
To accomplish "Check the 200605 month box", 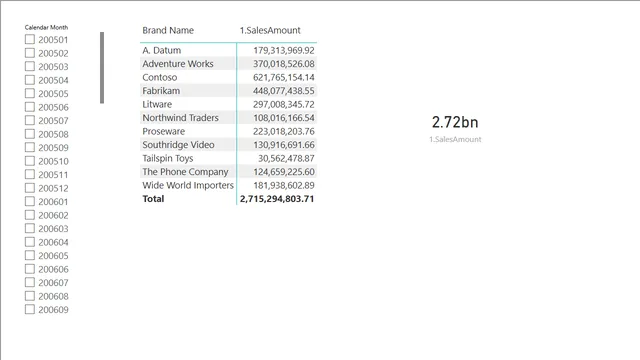I will (x=30, y=255).
